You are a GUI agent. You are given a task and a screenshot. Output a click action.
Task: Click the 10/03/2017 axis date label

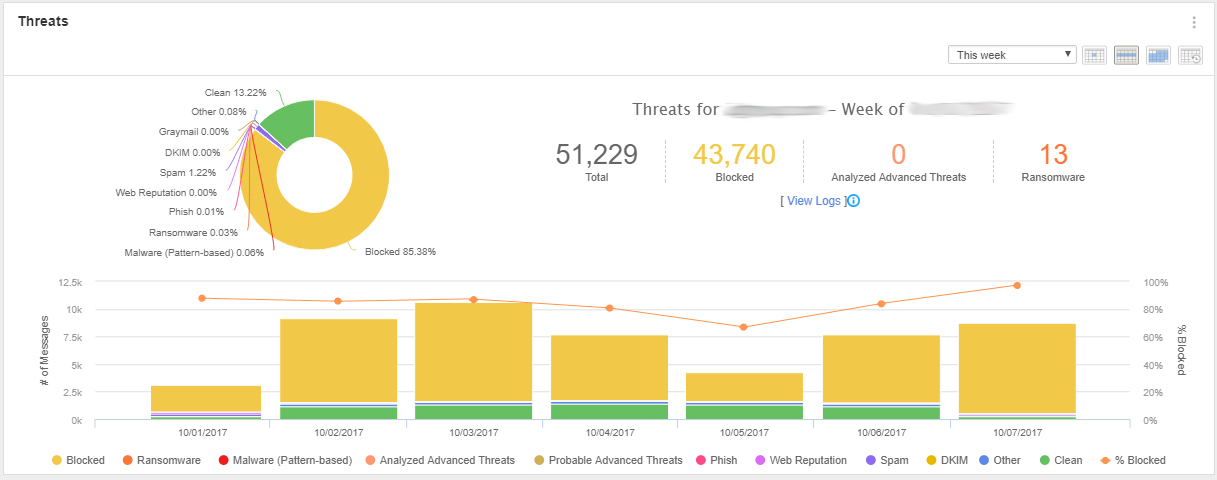click(x=473, y=433)
